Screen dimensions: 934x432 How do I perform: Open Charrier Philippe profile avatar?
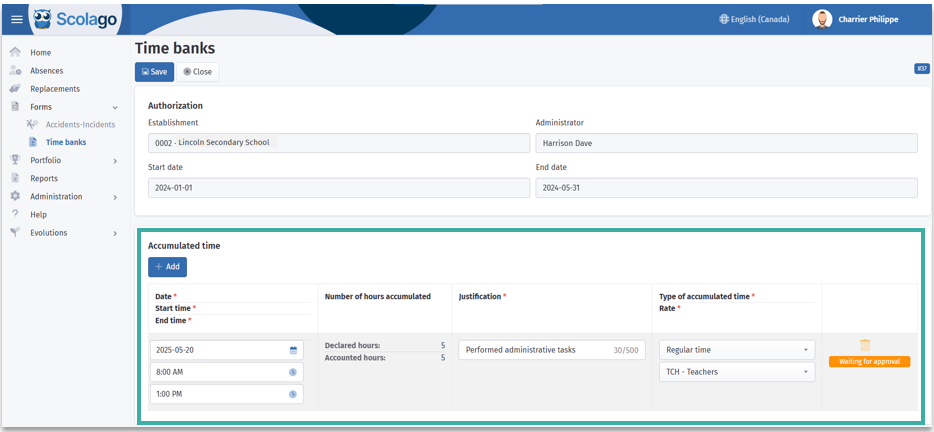(822, 19)
